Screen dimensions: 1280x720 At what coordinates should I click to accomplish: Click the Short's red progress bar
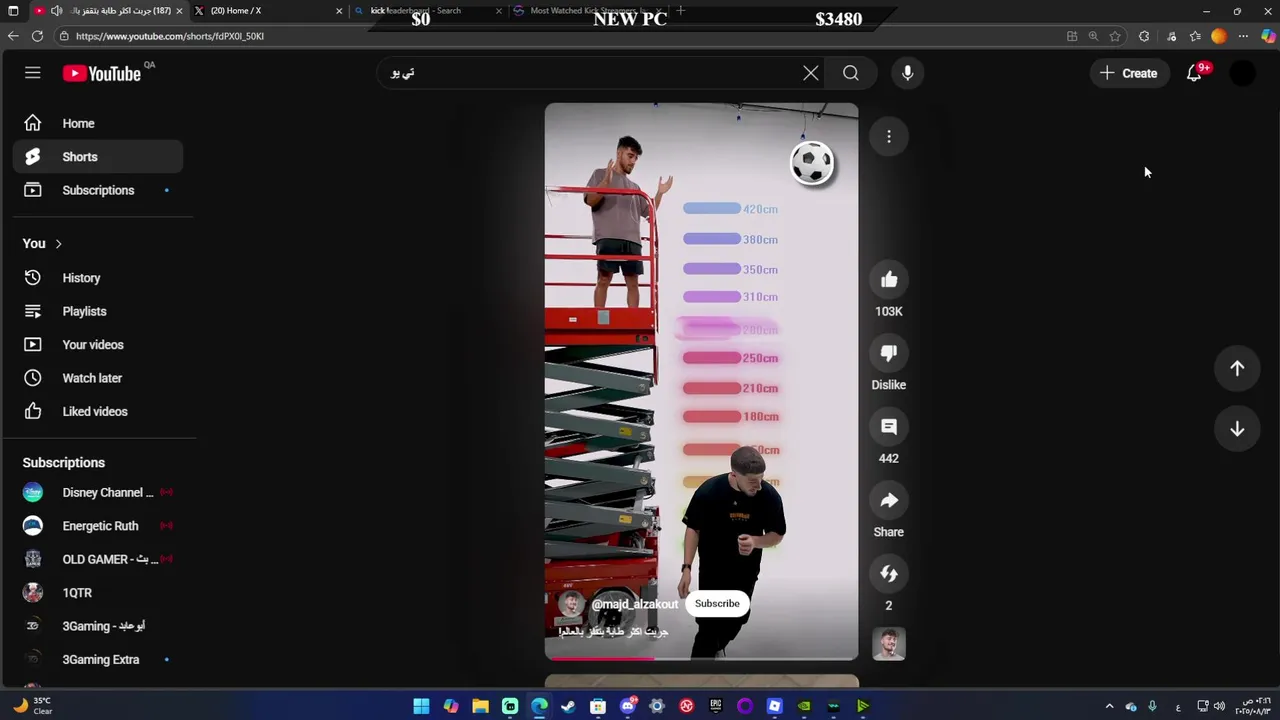[x=701, y=658]
